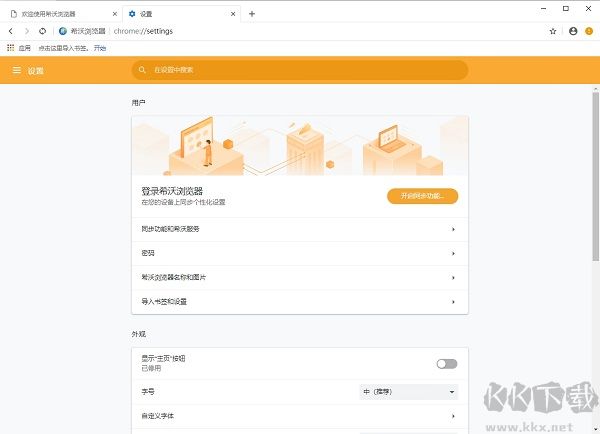600x434 pixels.
Task: Click the orange turn on sync button
Action: [422, 196]
